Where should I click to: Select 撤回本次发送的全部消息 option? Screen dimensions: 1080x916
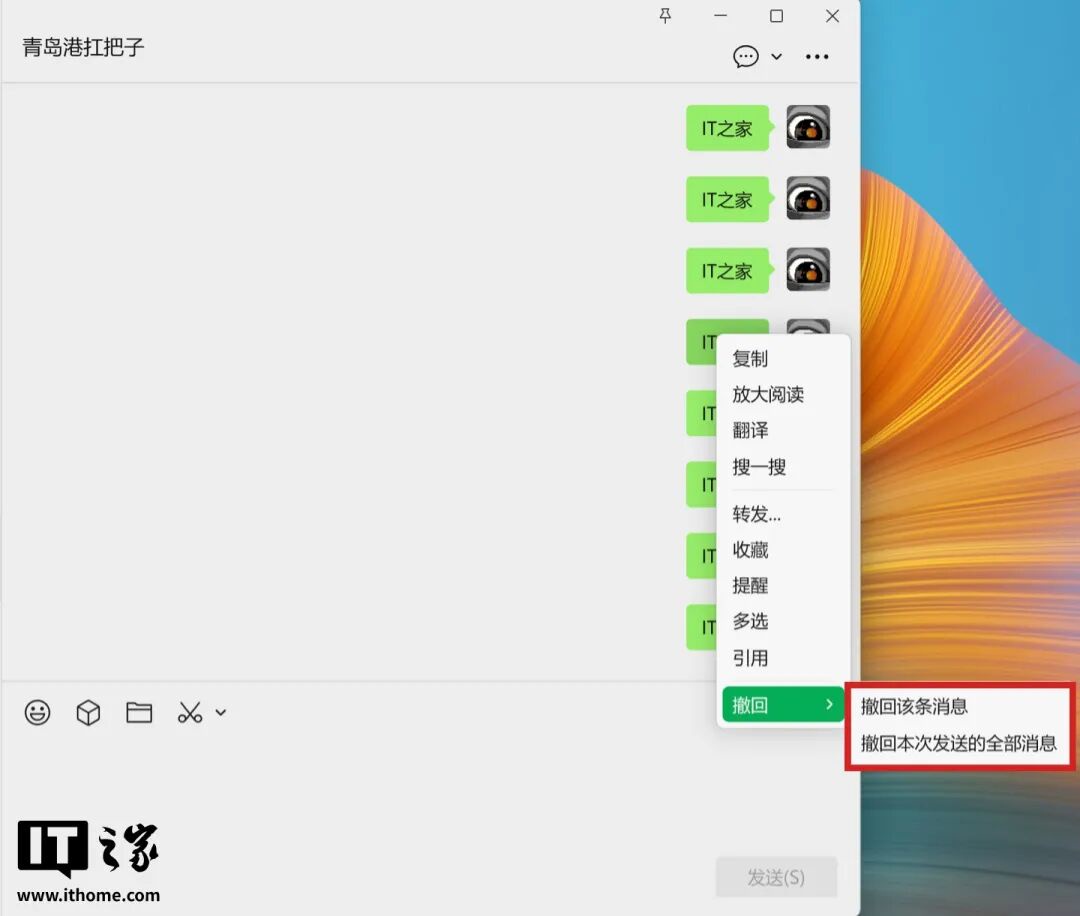(958, 744)
